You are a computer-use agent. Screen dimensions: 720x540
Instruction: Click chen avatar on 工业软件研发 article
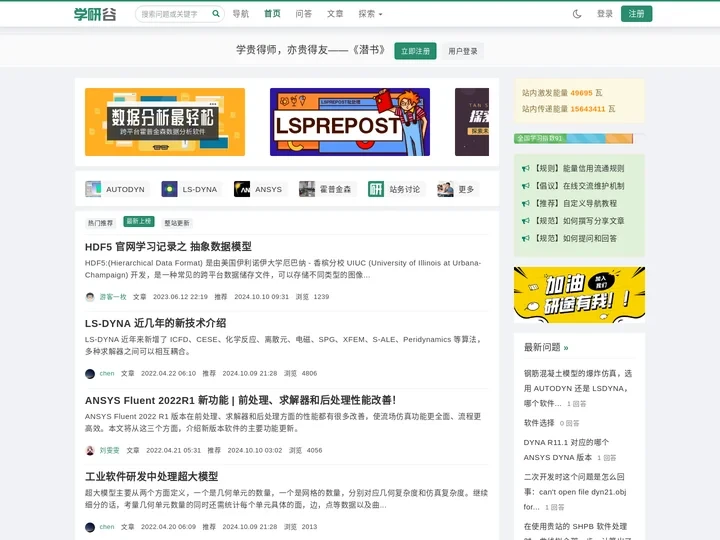pos(90,527)
